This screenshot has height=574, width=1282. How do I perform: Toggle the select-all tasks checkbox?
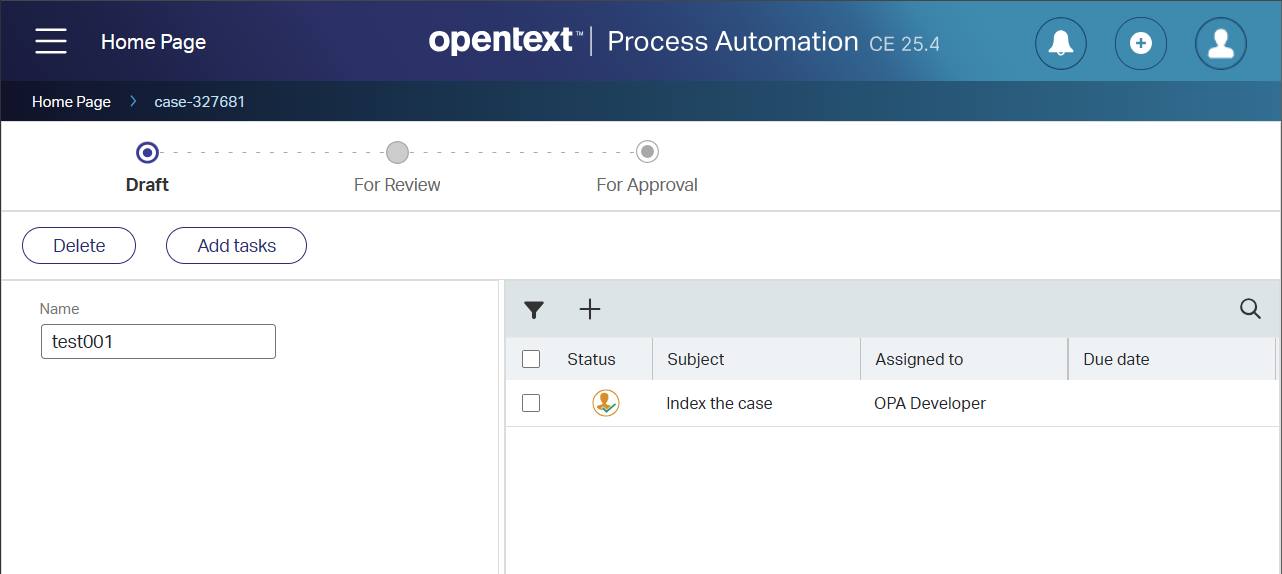[531, 359]
